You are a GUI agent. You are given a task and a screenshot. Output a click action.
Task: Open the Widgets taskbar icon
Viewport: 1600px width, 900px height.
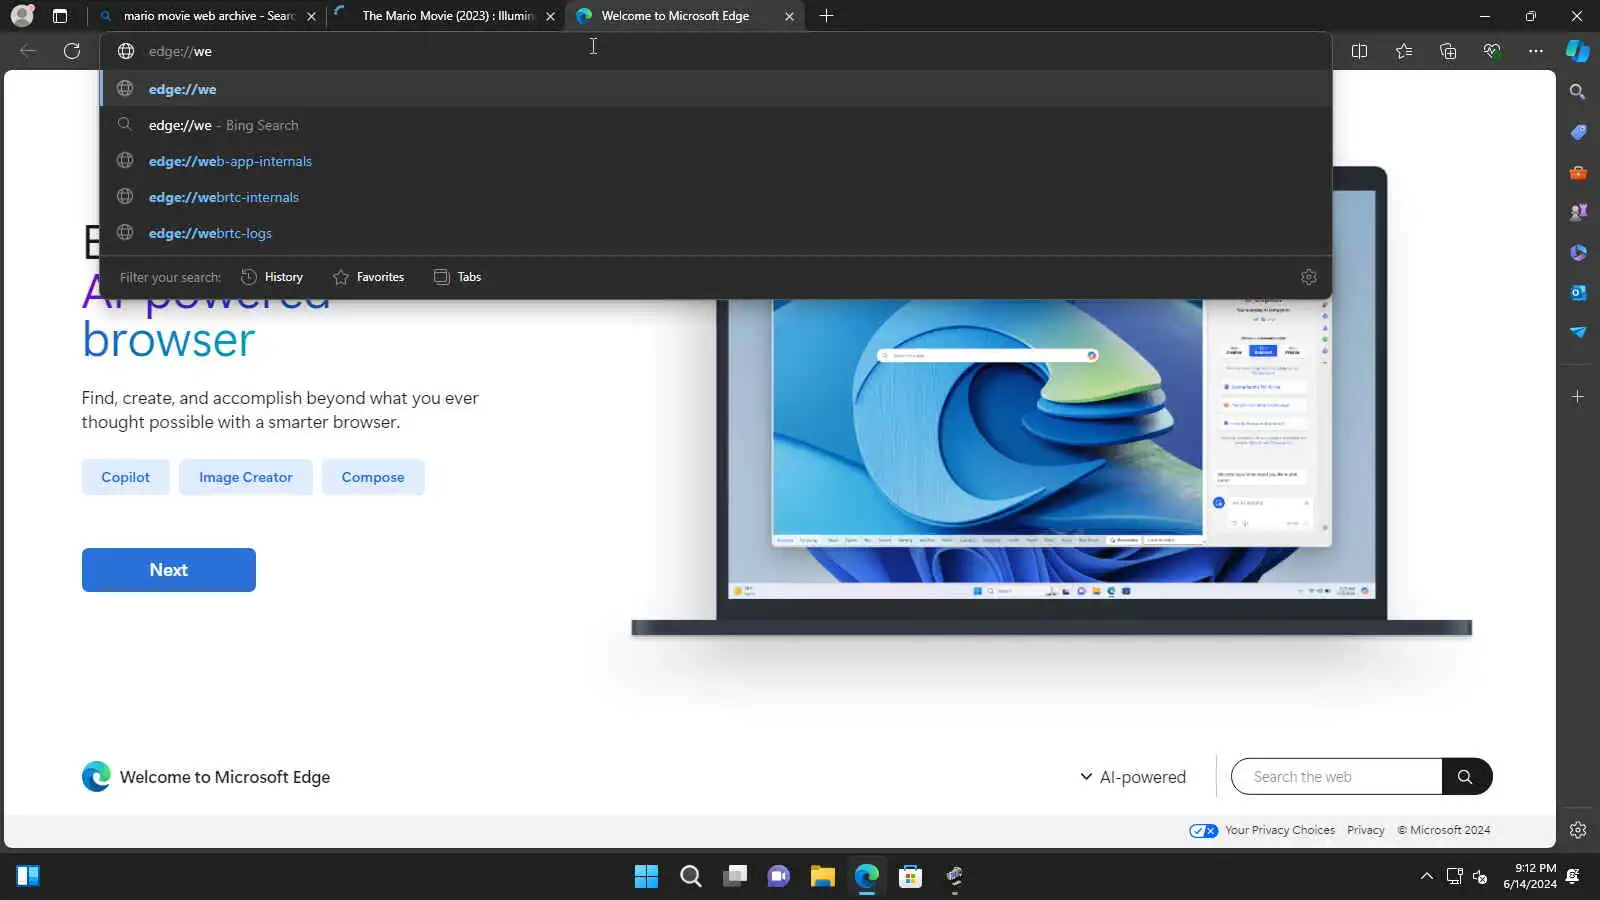(x=28, y=877)
